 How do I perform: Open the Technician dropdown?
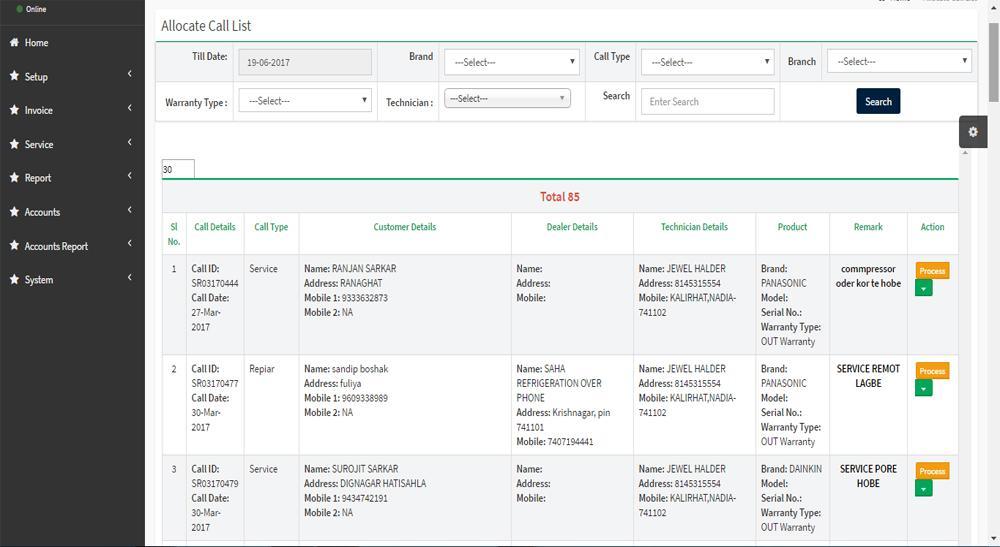point(507,98)
